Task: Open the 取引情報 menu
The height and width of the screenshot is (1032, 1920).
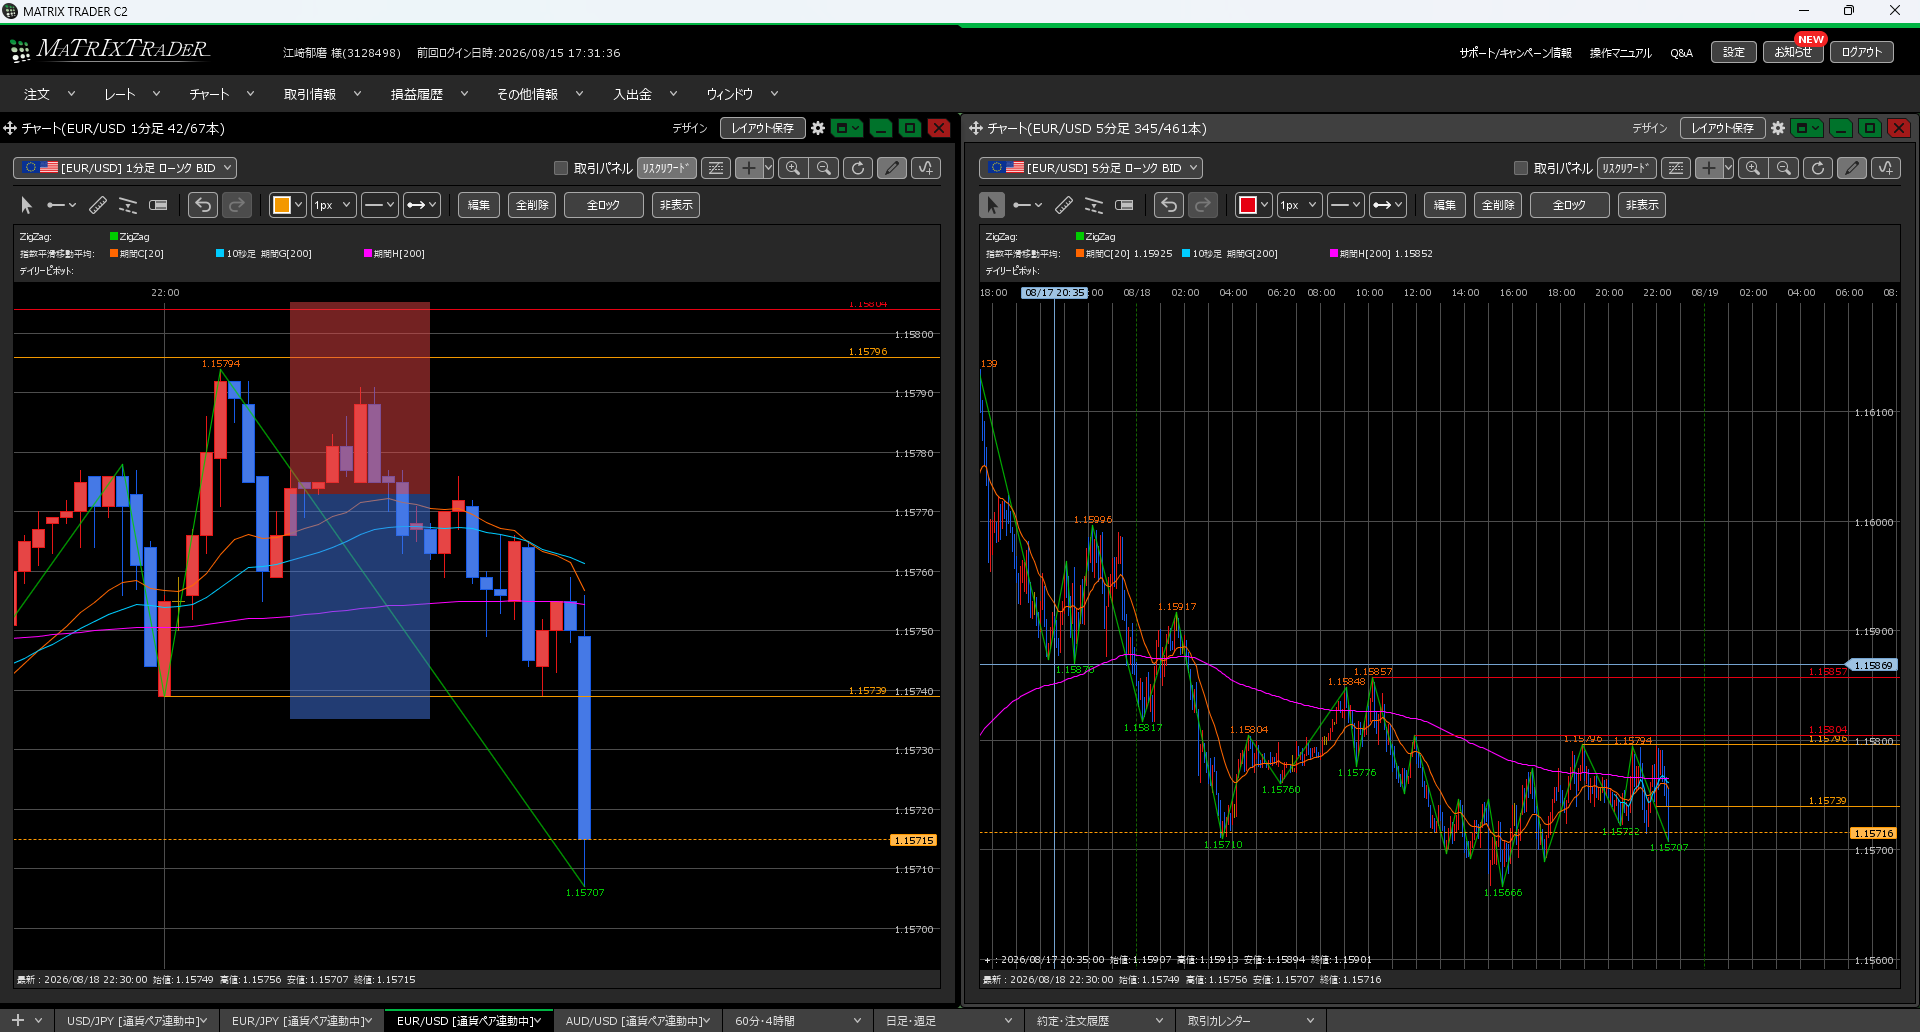Action: tap(322, 94)
